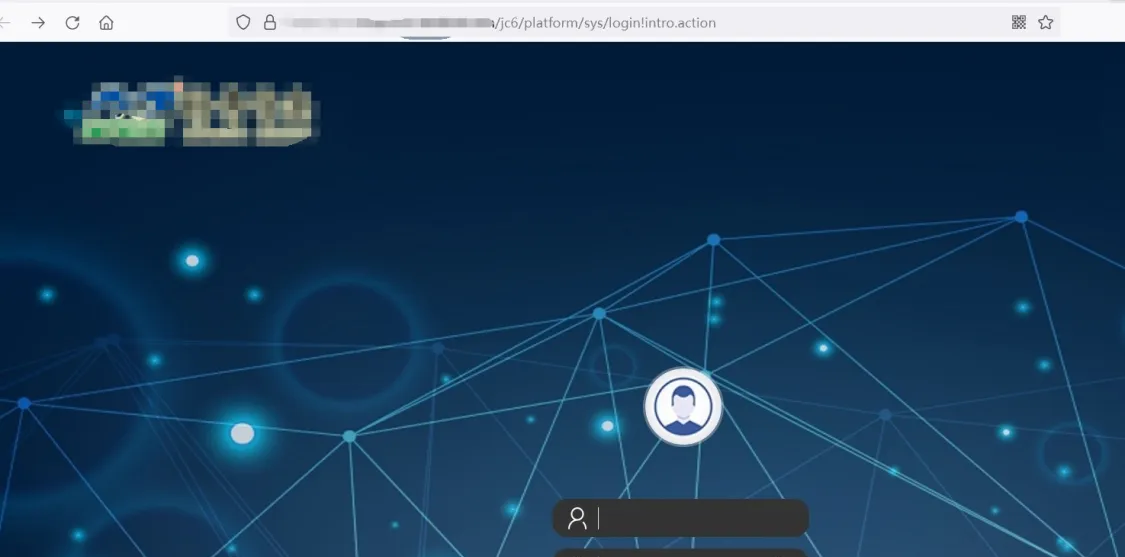1125x557 pixels.
Task: Click the padlock site security icon
Action: click(x=270, y=23)
